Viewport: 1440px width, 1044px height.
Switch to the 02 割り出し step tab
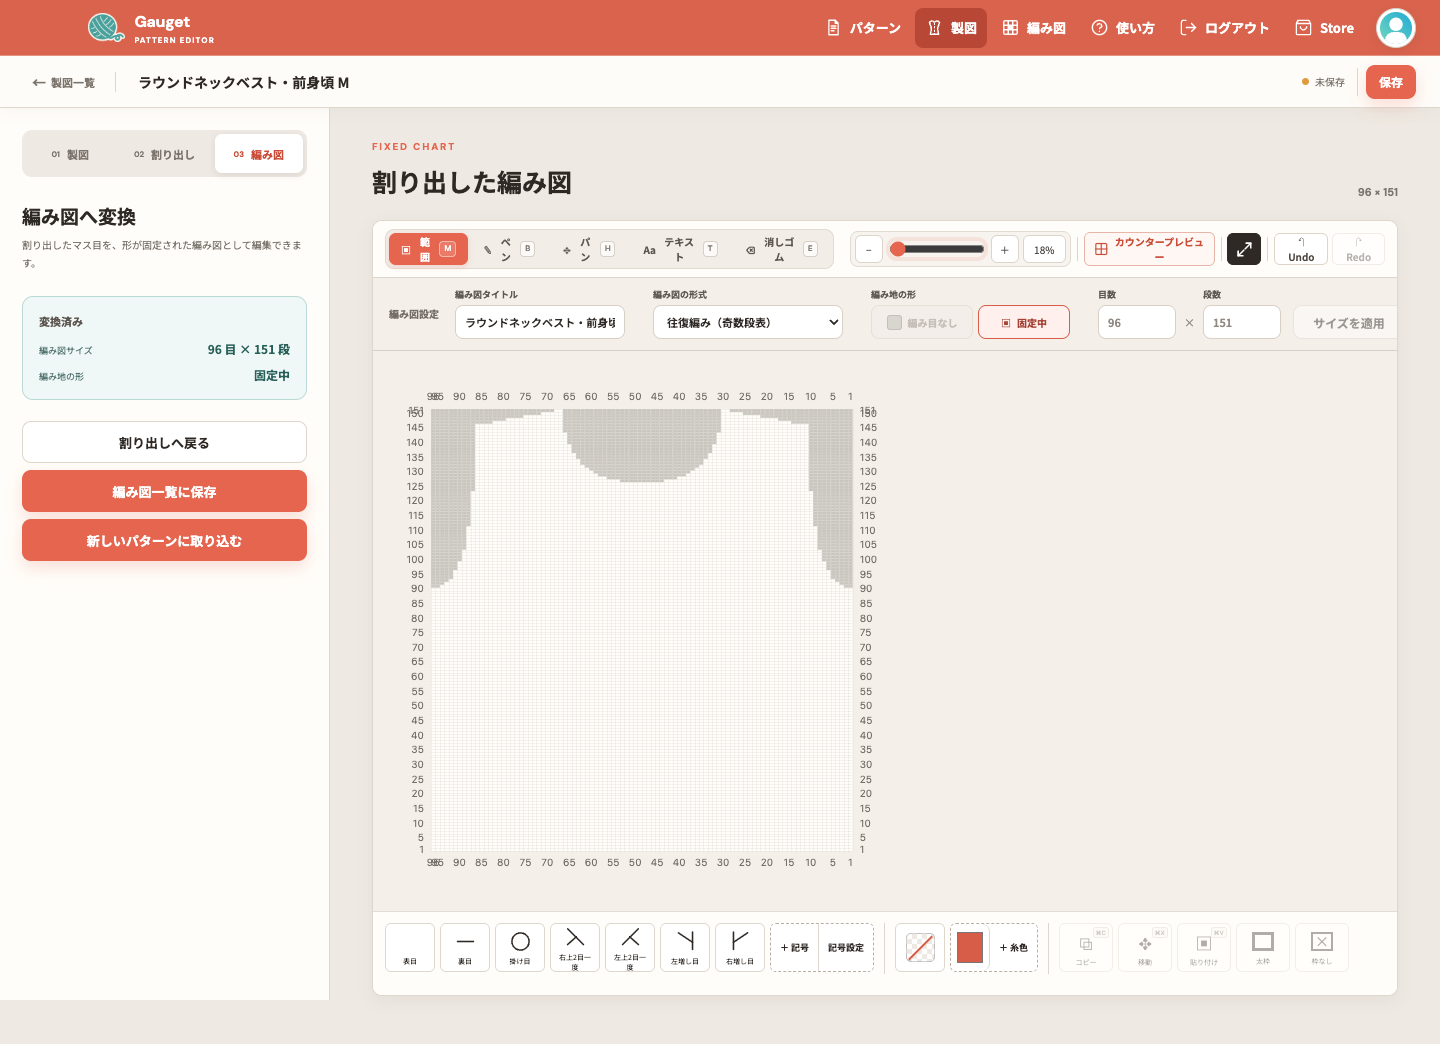tap(164, 155)
